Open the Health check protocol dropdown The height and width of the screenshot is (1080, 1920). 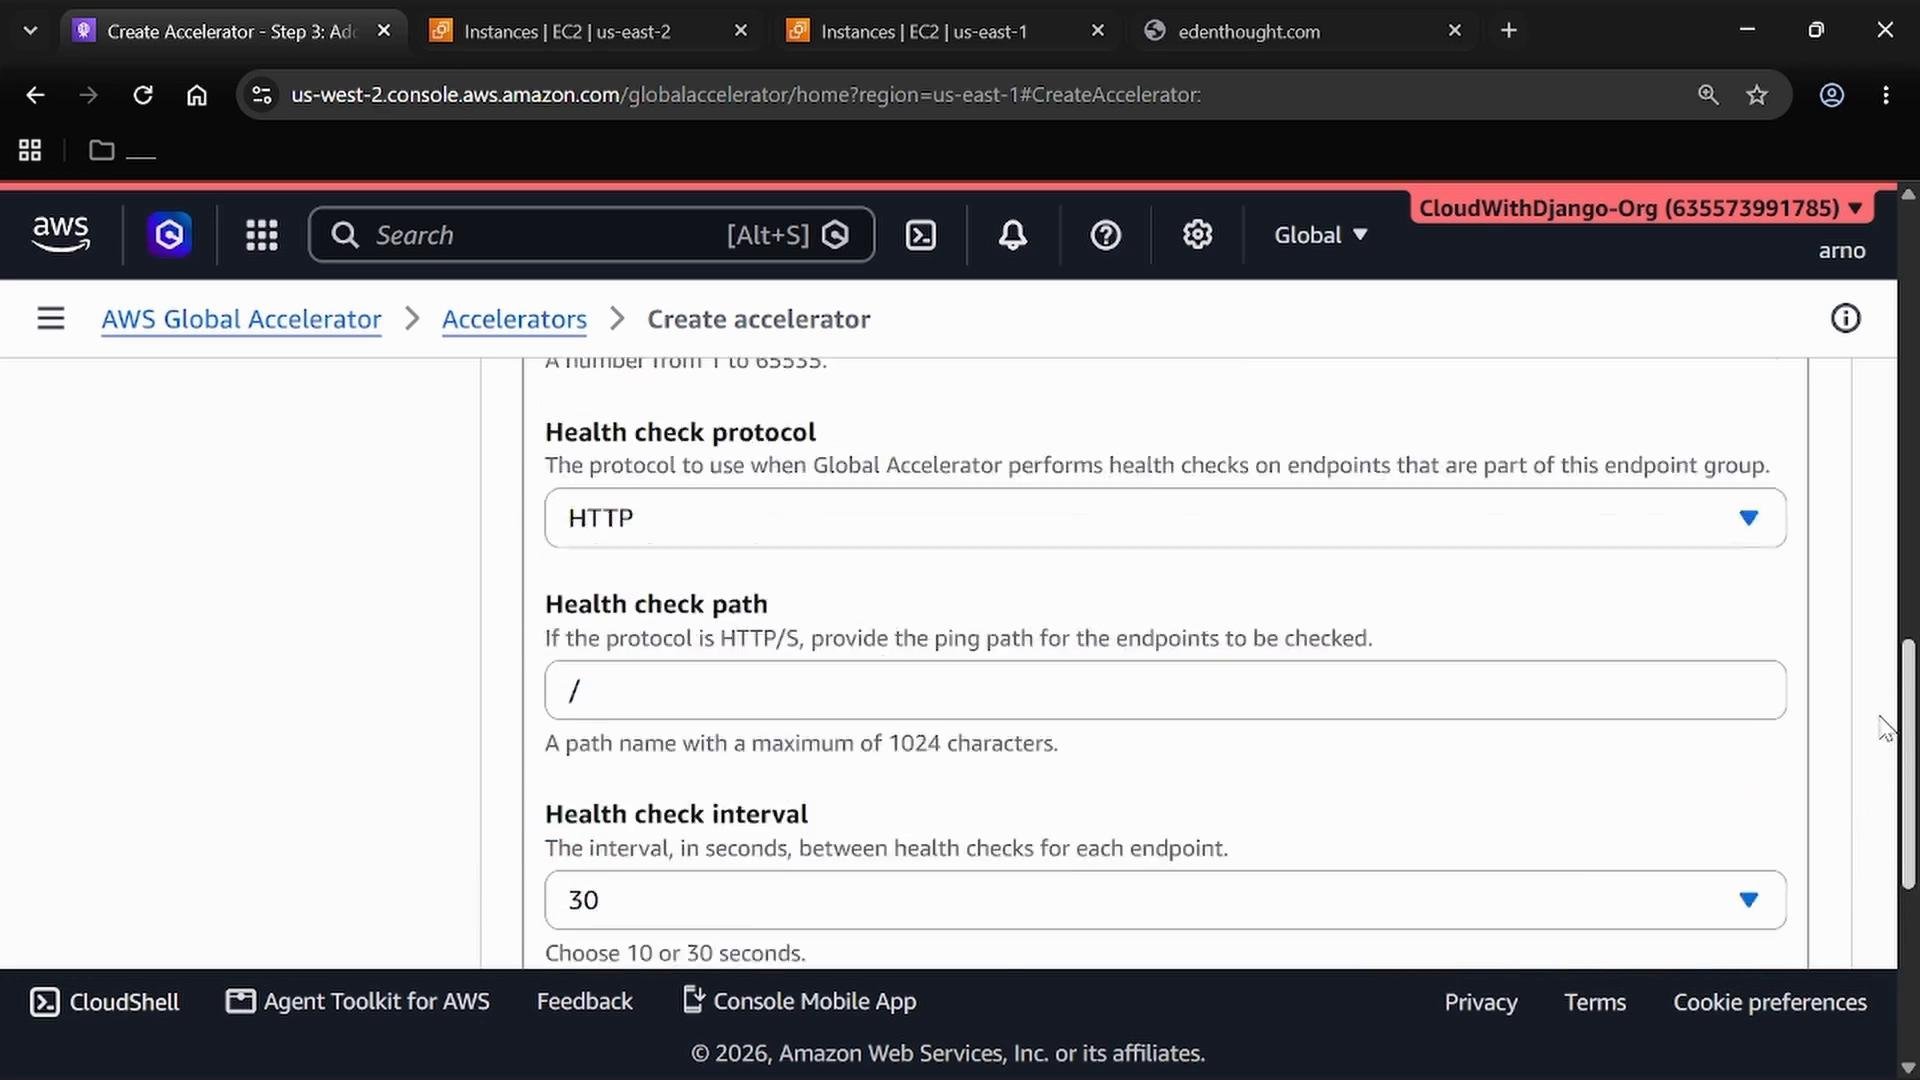pos(1165,518)
